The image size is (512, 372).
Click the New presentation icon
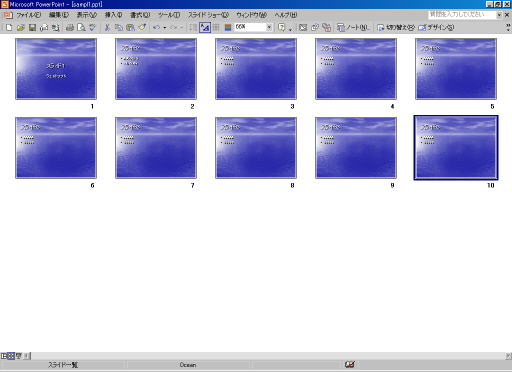[x=9, y=27]
